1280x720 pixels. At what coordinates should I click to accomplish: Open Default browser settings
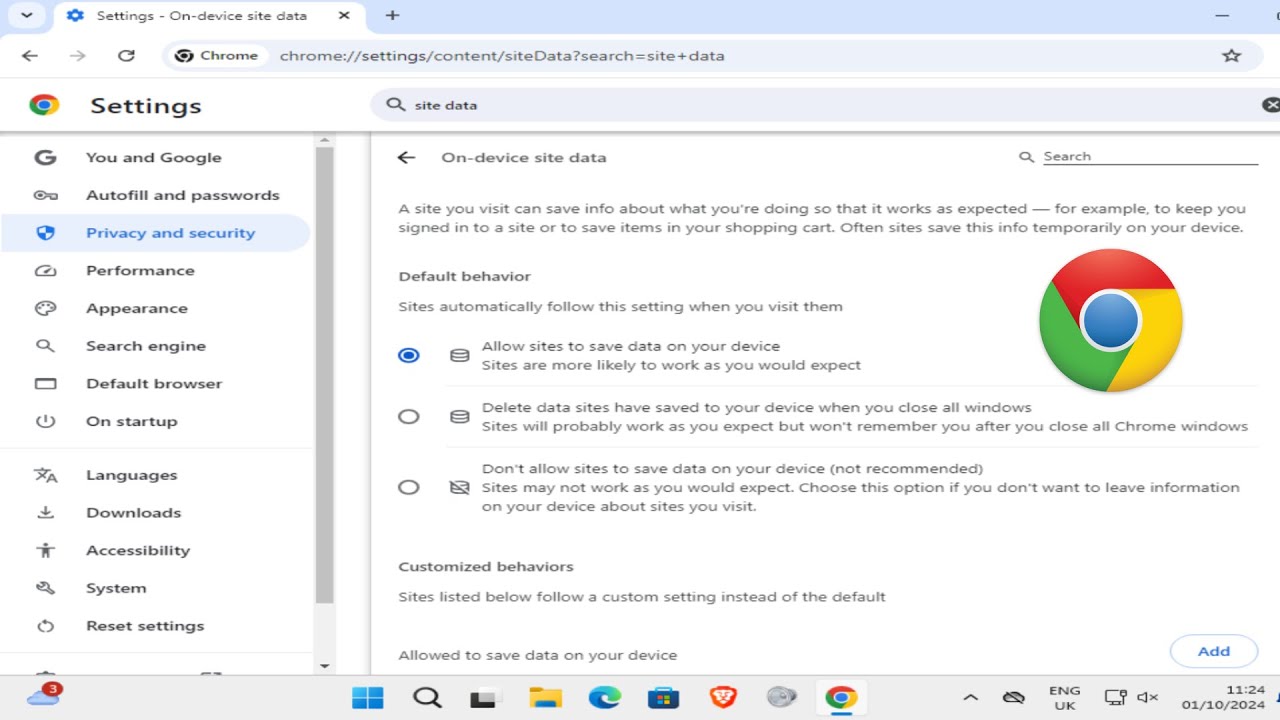[154, 384]
